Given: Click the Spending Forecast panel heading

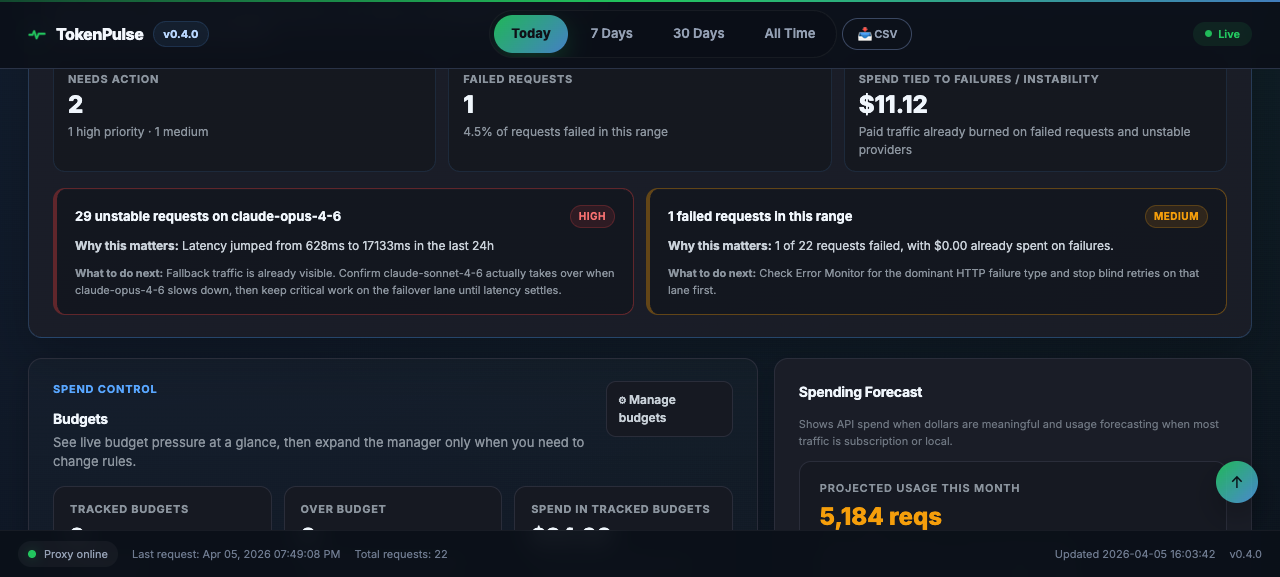Looking at the screenshot, I should click(x=860, y=392).
